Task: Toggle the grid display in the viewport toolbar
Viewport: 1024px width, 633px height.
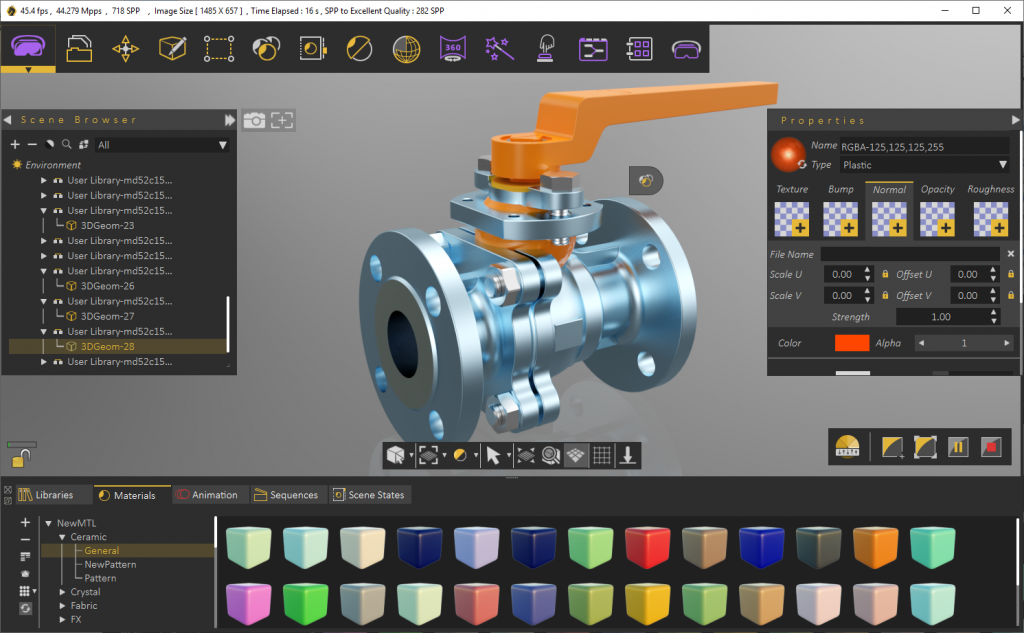Action: pos(601,455)
